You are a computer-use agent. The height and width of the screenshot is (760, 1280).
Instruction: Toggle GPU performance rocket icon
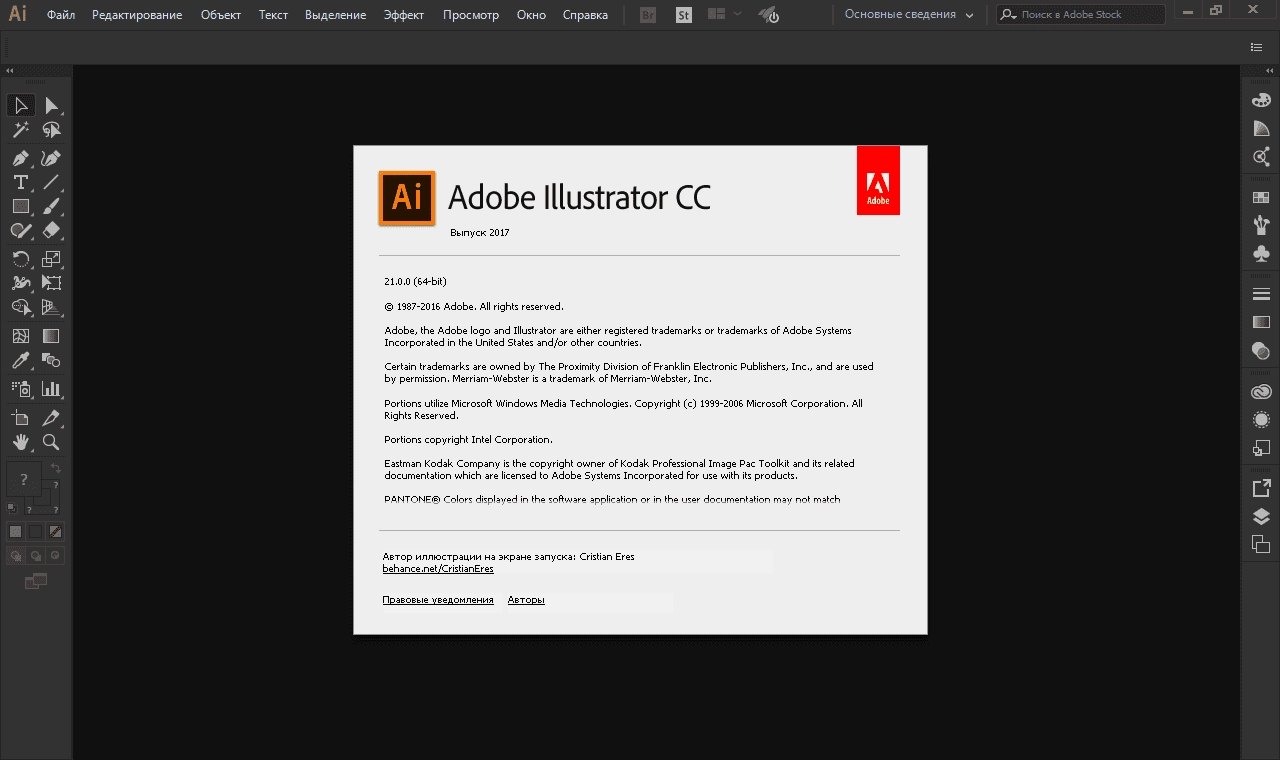pyautogui.click(x=769, y=15)
